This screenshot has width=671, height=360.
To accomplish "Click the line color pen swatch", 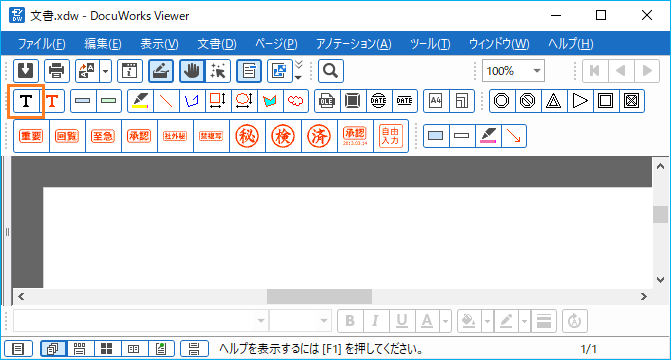I will [x=506, y=321].
